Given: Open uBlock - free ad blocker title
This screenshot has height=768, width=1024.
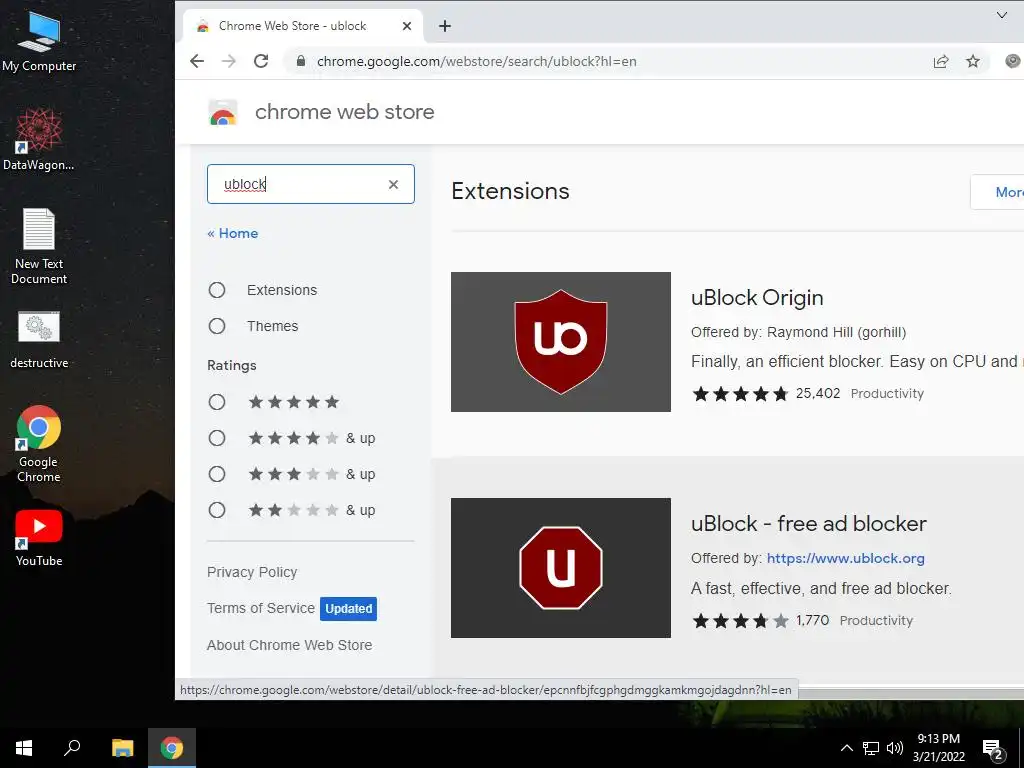Looking at the screenshot, I should 808,524.
